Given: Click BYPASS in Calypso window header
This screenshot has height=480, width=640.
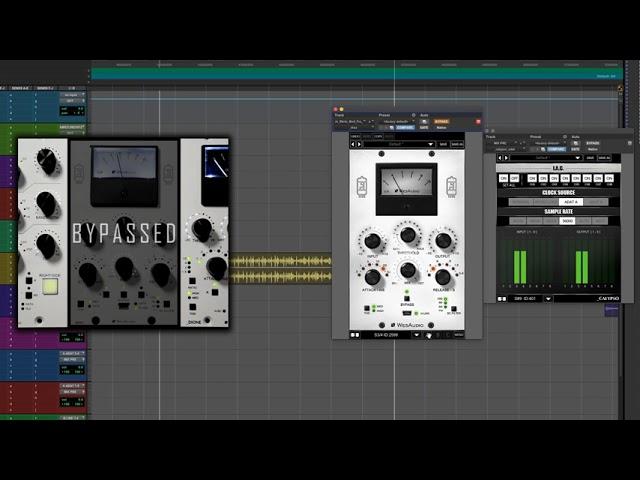Looking at the screenshot, I should pyautogui.click(x=593, y=143).
